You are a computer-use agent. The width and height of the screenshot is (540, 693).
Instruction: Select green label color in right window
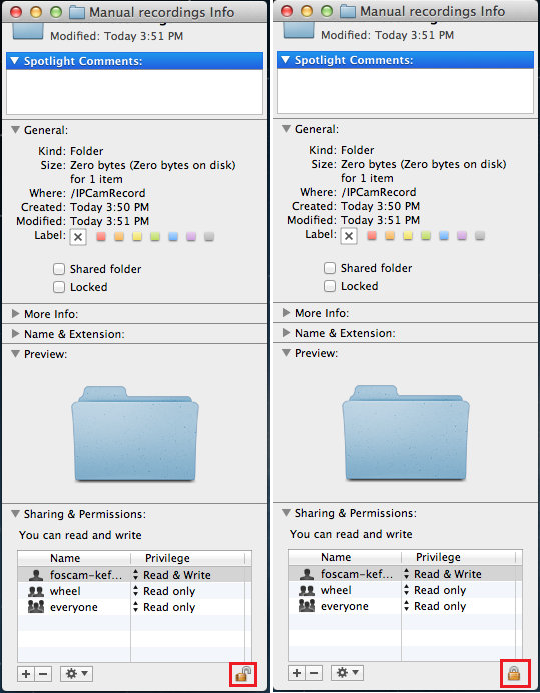click(426, 236)
